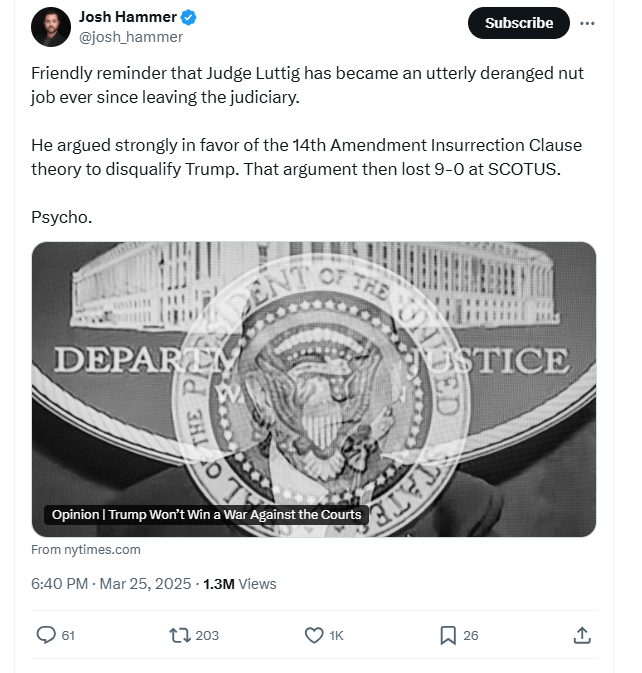Open the 6:40 PM Mar 25, 2025 timestamp
The image size is (642, 673).
pos(109,584)
